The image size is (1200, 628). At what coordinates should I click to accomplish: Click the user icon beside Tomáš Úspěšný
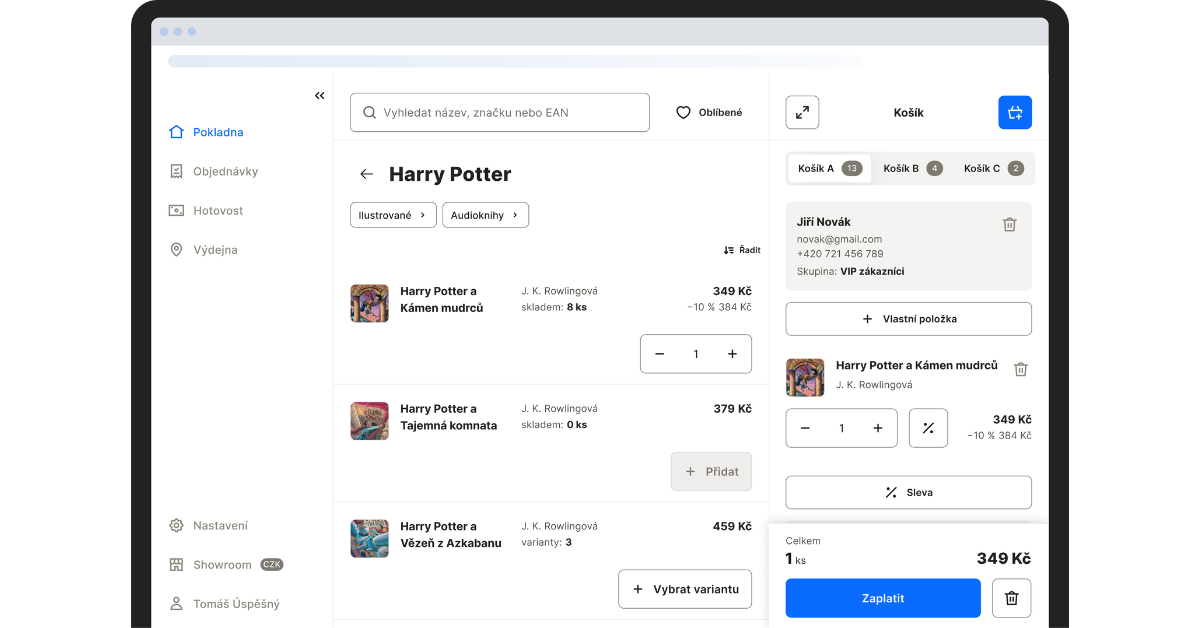[x=177, y=604]
